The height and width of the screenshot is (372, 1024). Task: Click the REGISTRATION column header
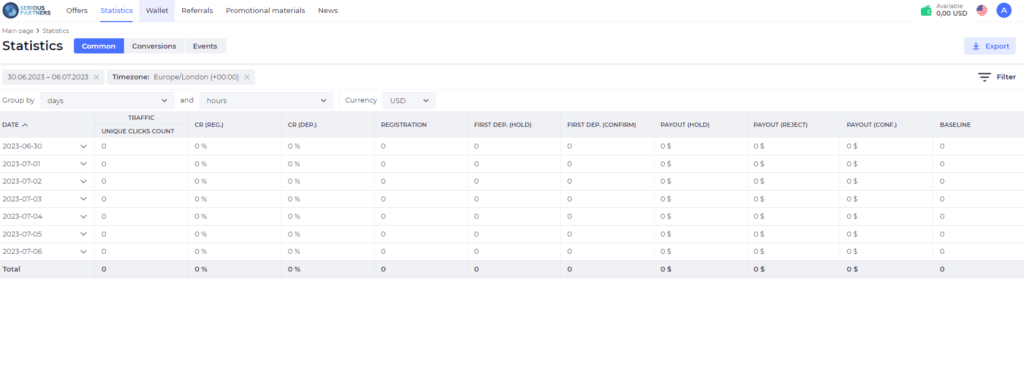404,125
